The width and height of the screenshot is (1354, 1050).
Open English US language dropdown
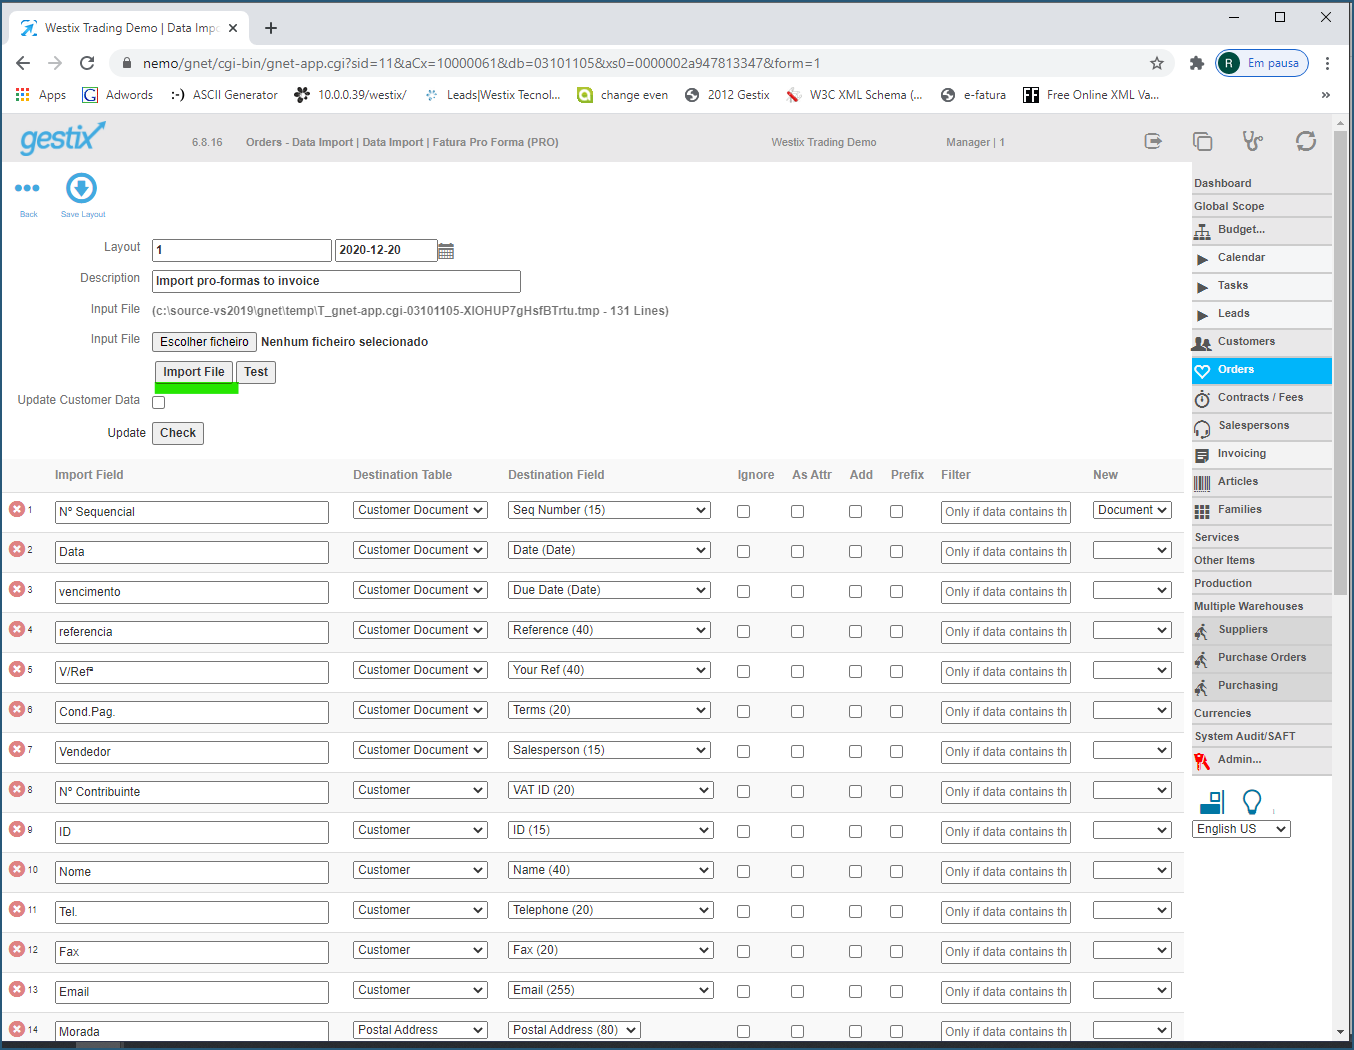(1241, 829)
